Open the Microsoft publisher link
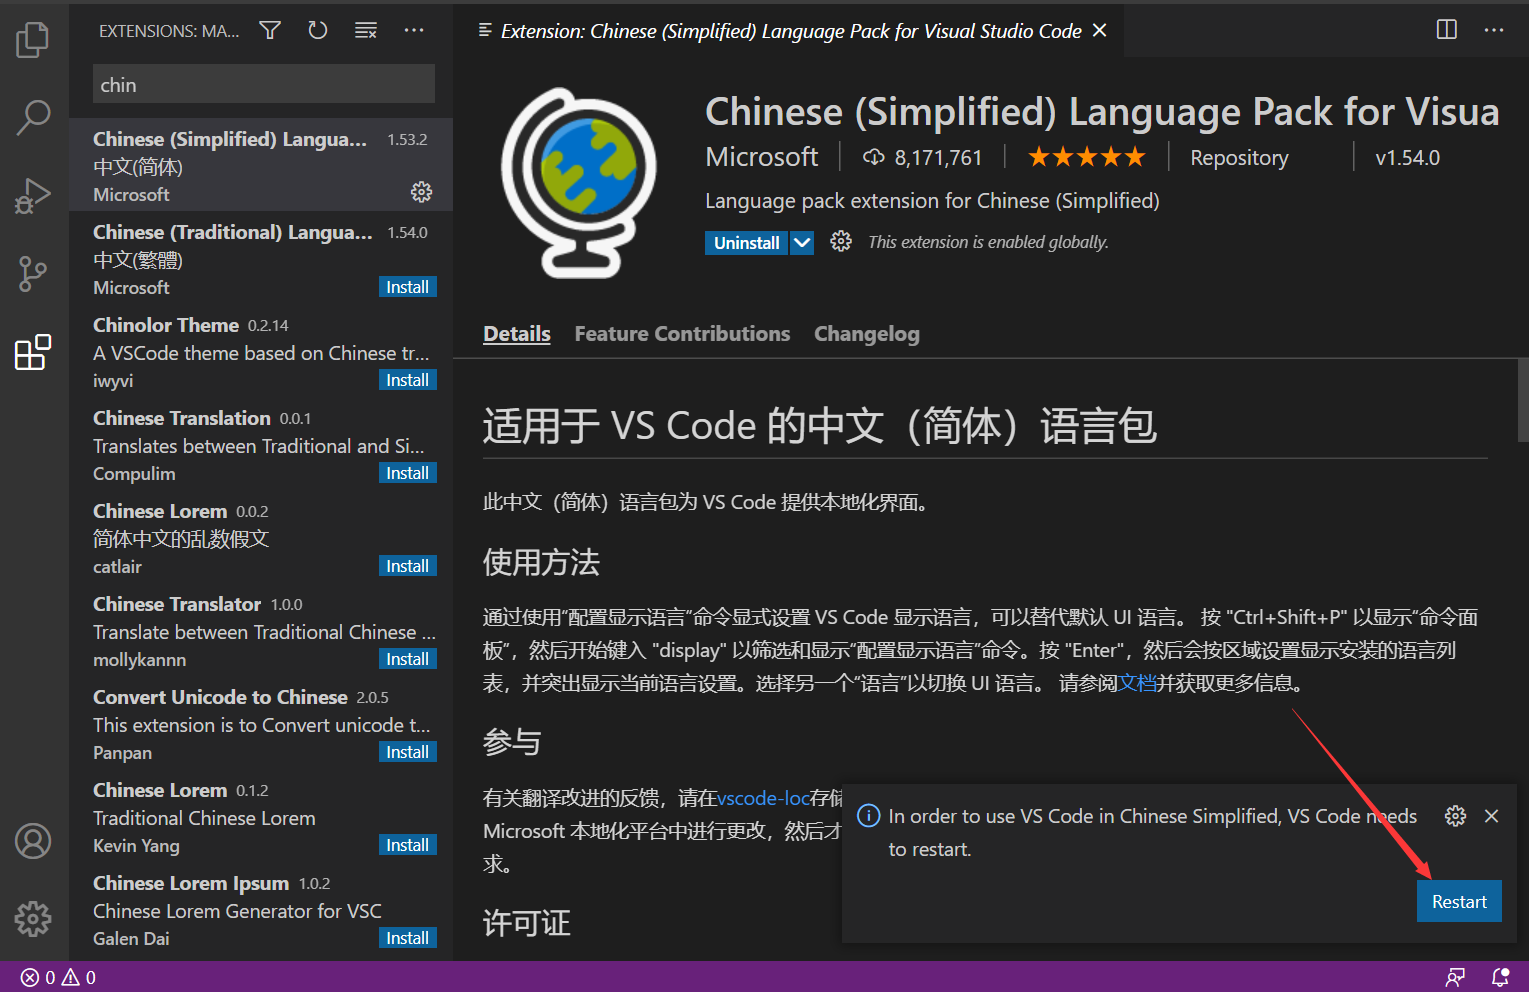The width and height of the screenshot is (1529, 992). point(762,157)
